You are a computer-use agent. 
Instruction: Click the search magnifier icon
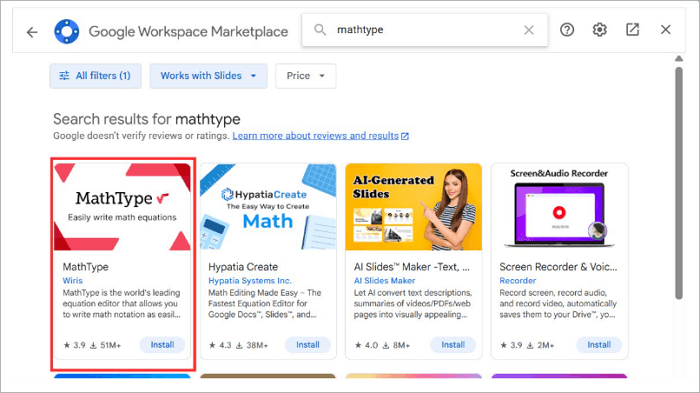(320, 30)
